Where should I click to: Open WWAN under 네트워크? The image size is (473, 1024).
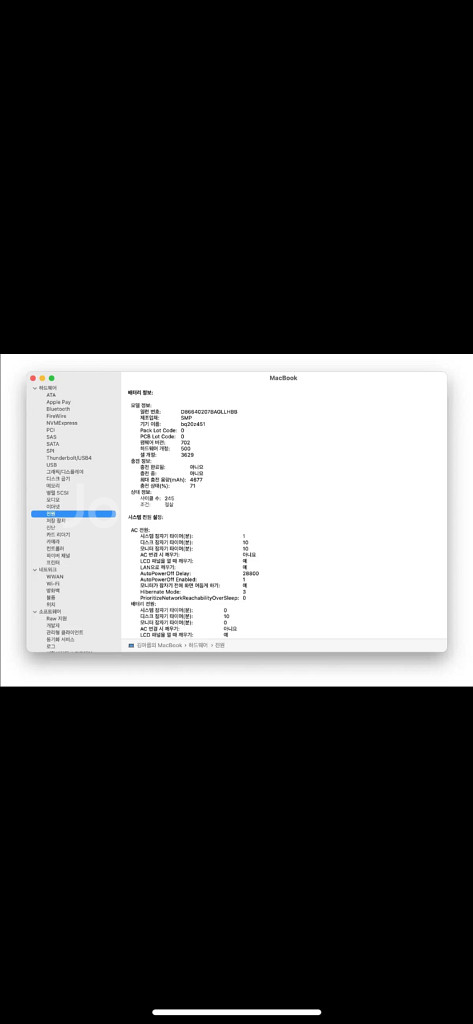pos(55,577)
